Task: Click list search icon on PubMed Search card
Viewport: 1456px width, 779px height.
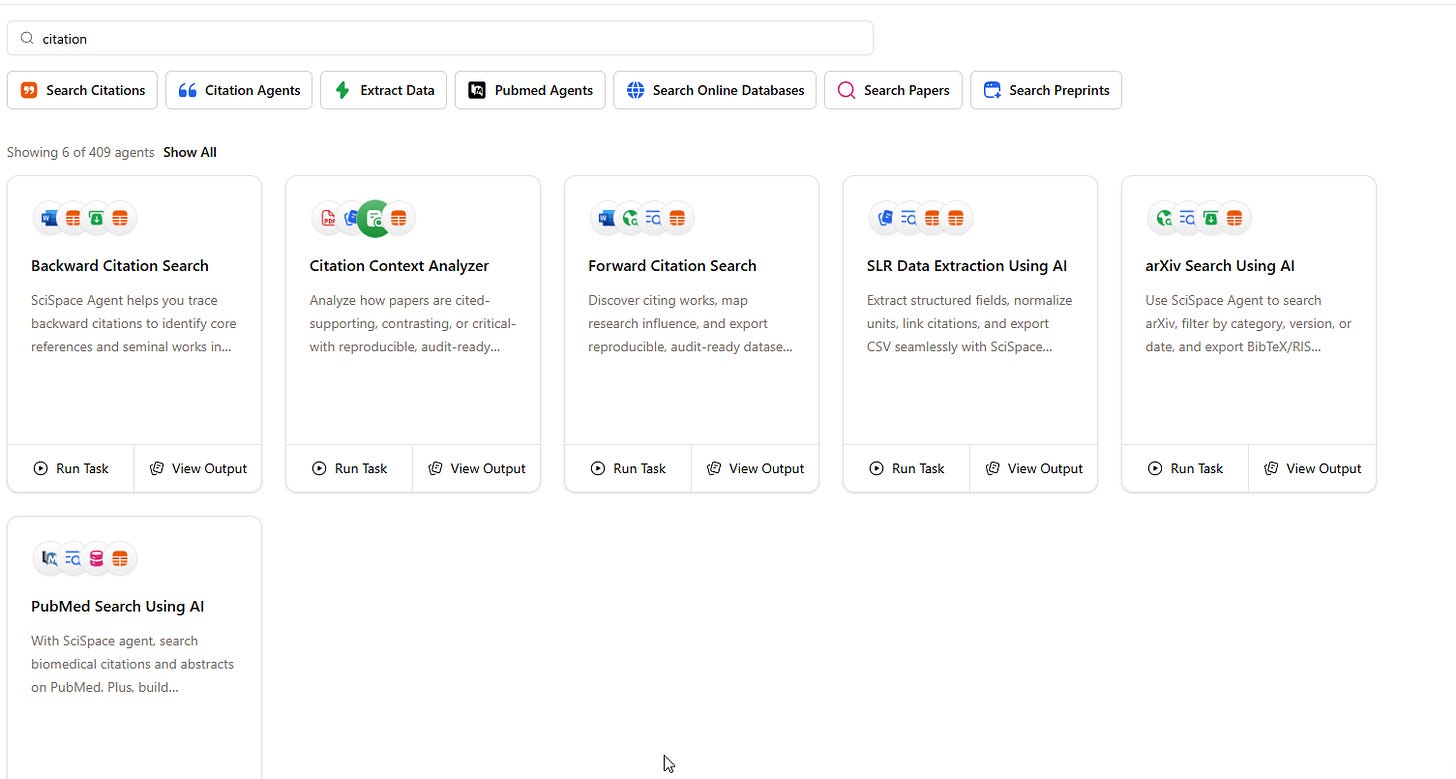Action: click(x=73, y=559)
